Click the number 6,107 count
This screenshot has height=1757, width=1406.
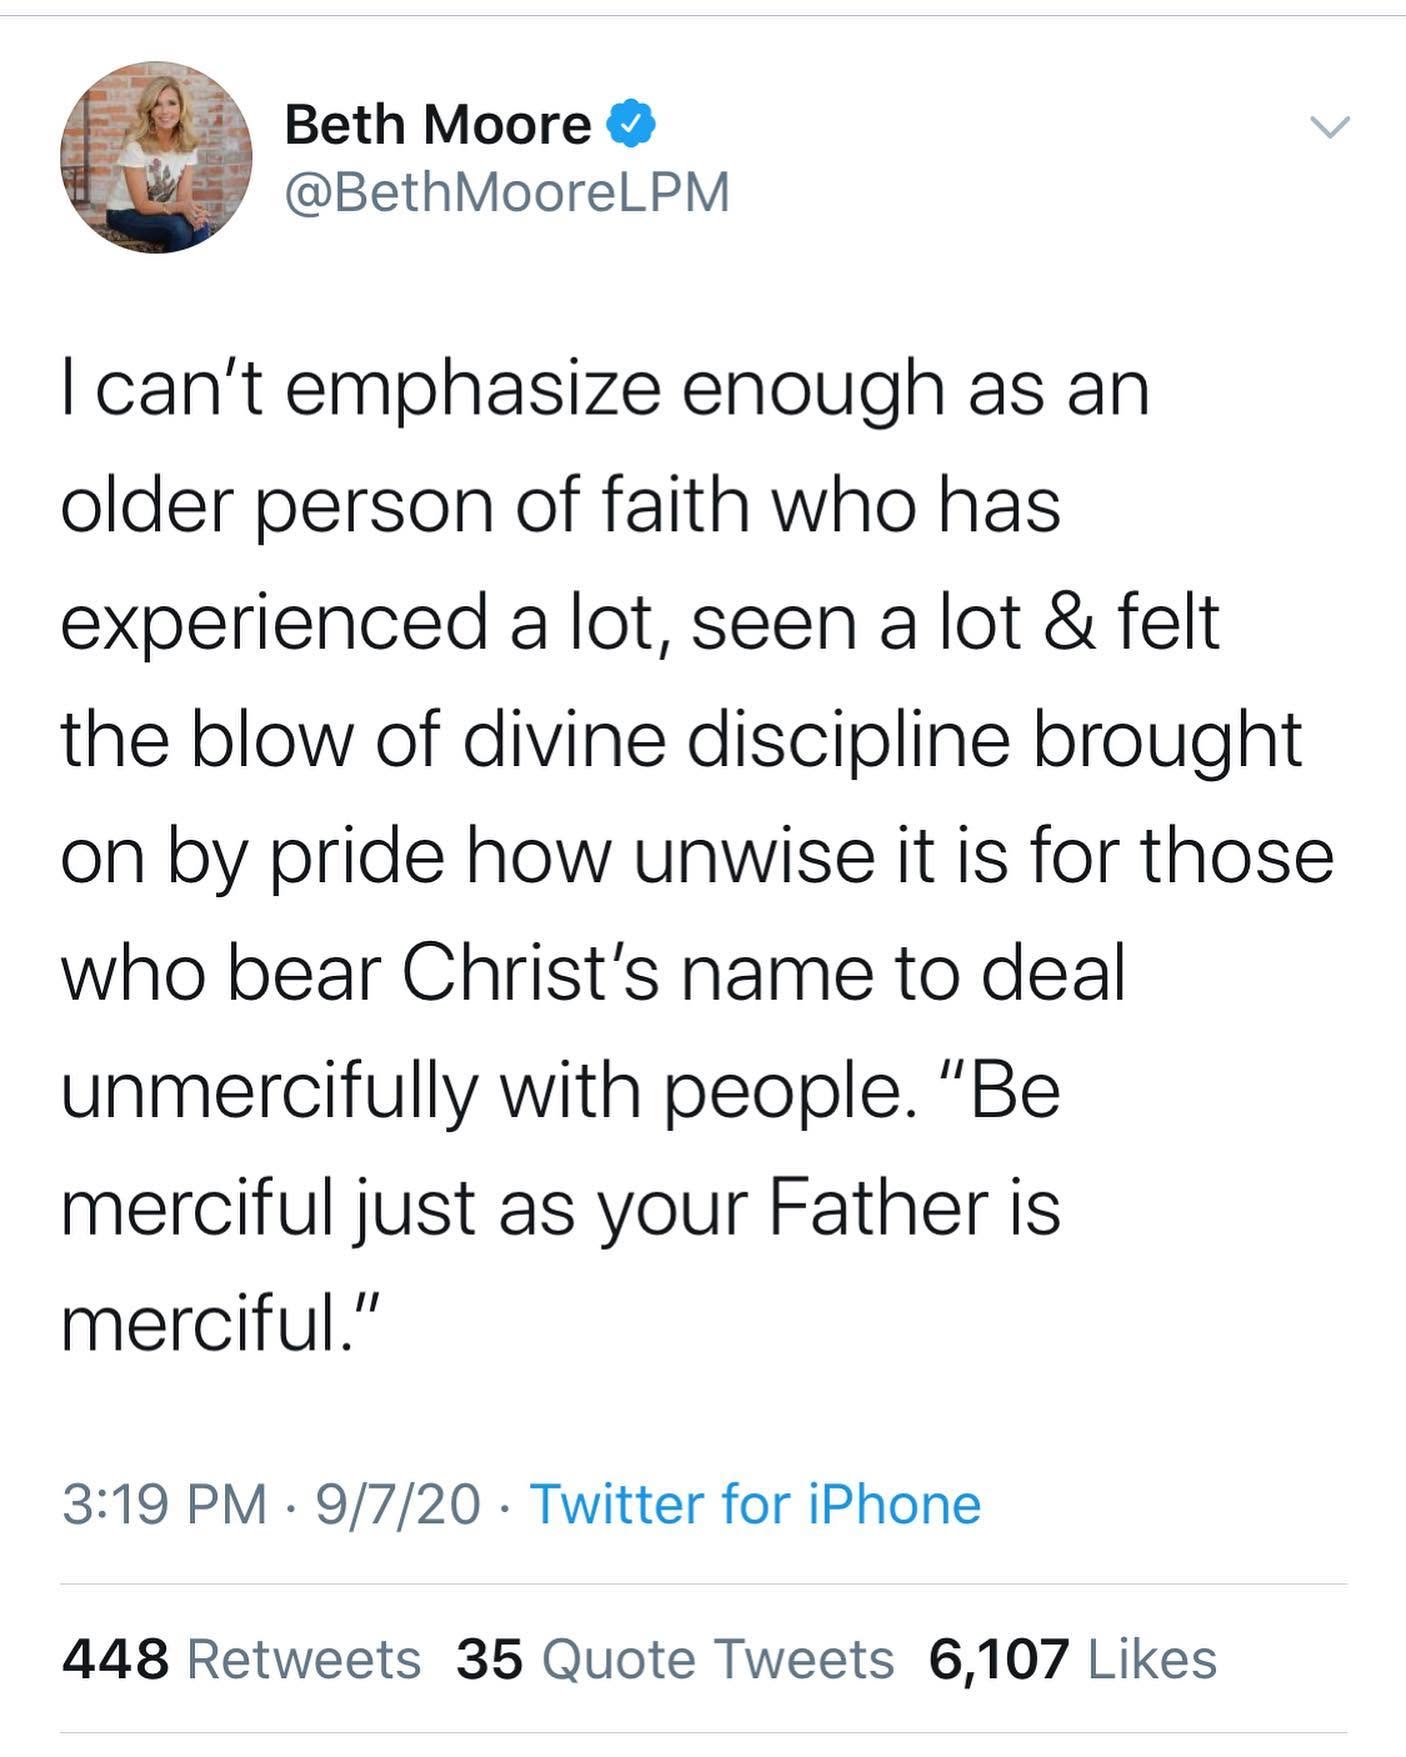click(x=999, y=1659)
